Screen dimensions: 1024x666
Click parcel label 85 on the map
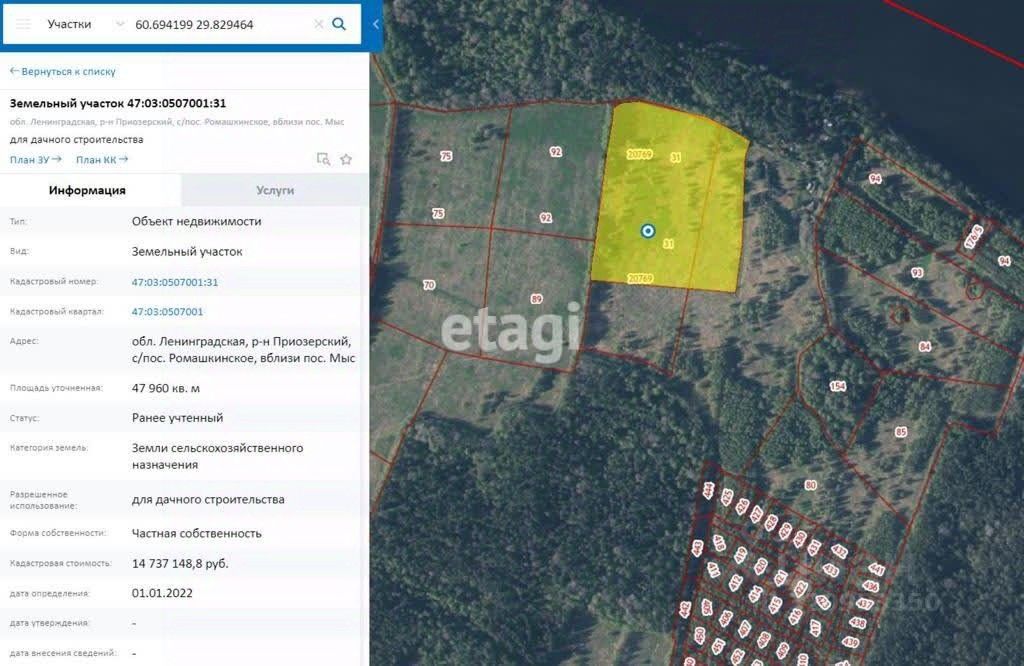point(901,432)
